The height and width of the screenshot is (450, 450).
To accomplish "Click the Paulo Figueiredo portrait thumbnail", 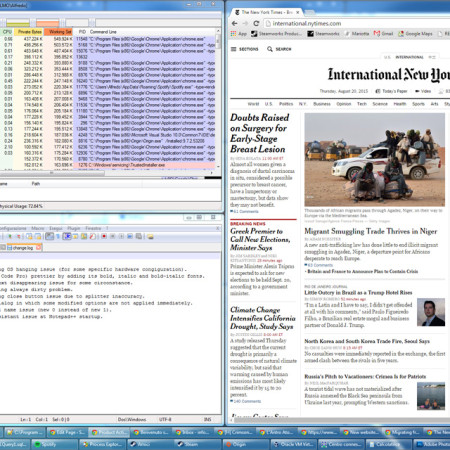I will coord(431,312).
